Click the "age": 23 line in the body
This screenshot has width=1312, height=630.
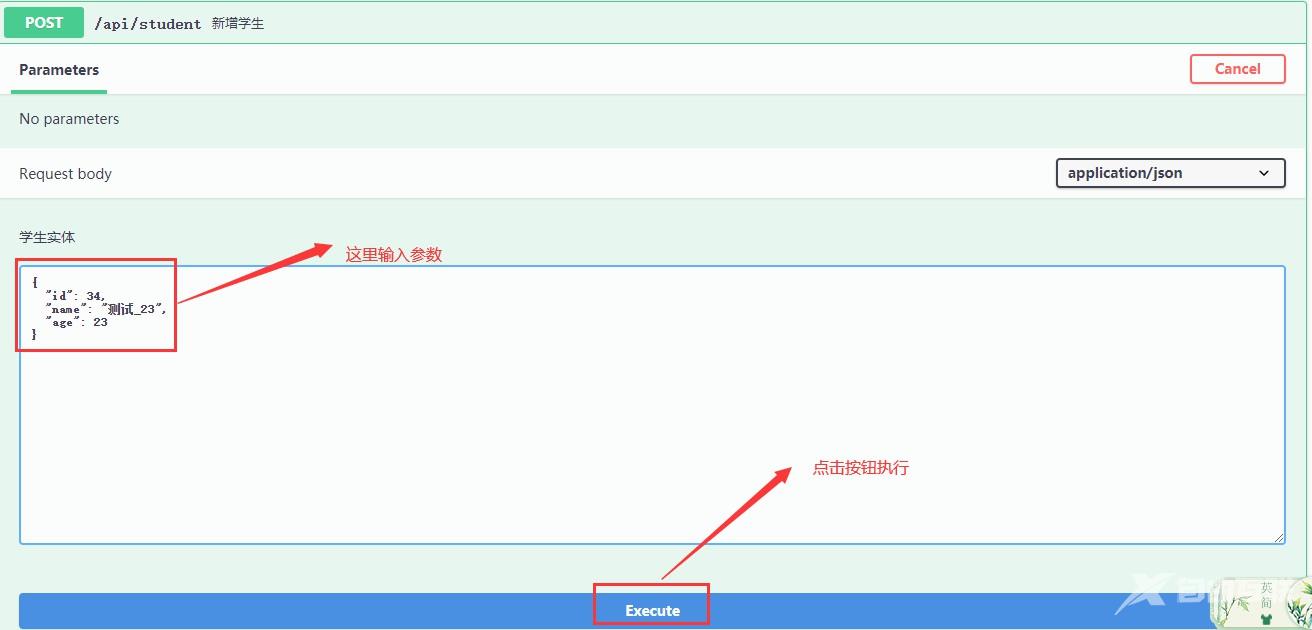point(76,322)
